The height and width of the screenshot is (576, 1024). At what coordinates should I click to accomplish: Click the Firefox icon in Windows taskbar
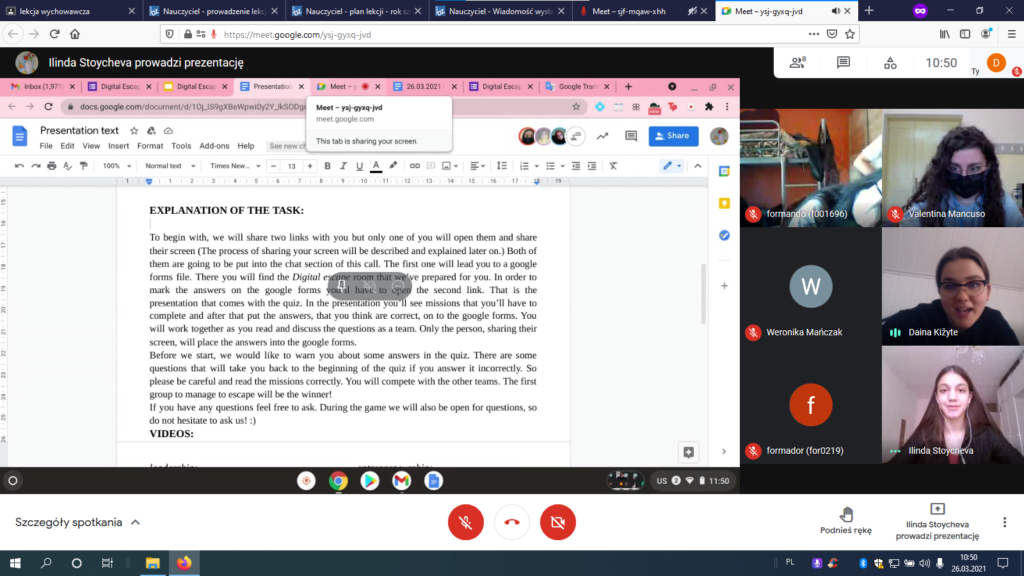pos(183,563)
